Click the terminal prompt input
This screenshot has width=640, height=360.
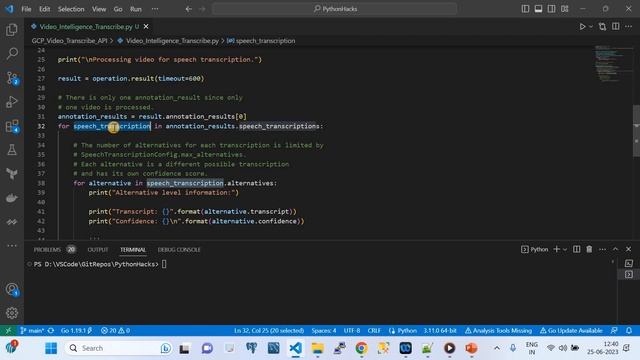[x=164, y=264]
